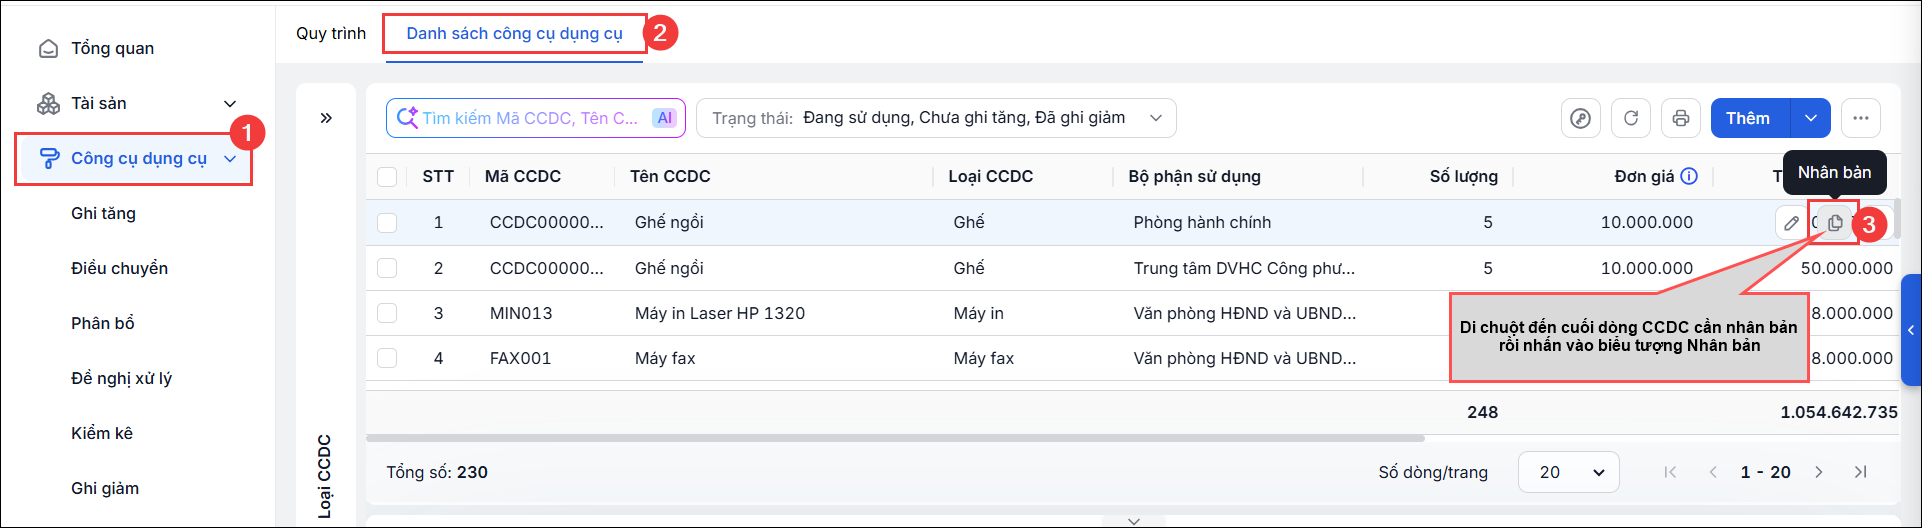Switch to the Quy trình tab
The width and height of the screenshot is (1922, 528).
click(331, 33)
